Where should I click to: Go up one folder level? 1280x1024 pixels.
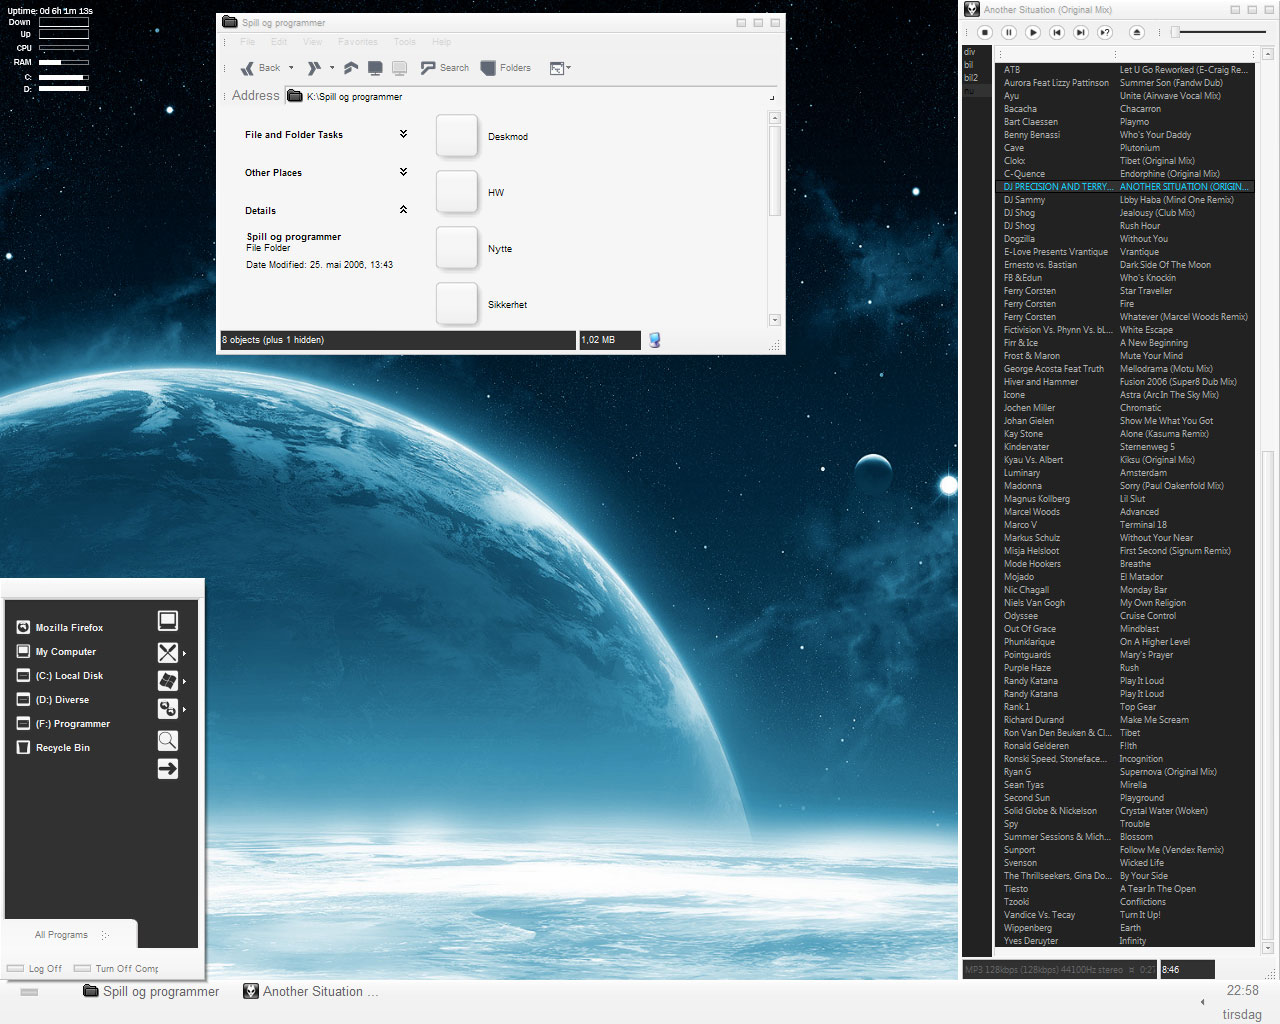[x=350, y=68]
